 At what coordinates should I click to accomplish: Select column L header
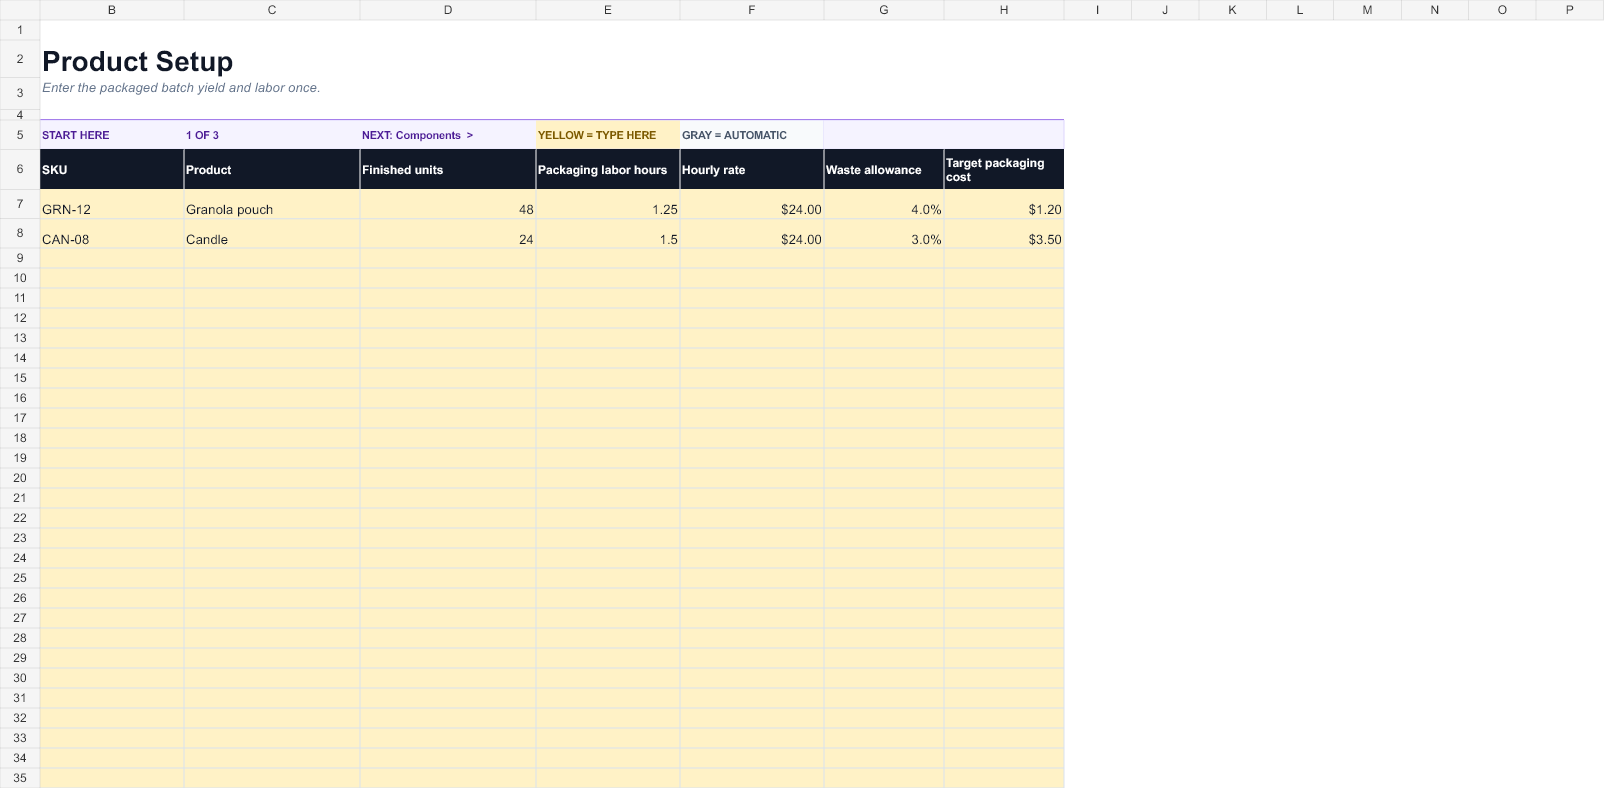click(1300, 10)
